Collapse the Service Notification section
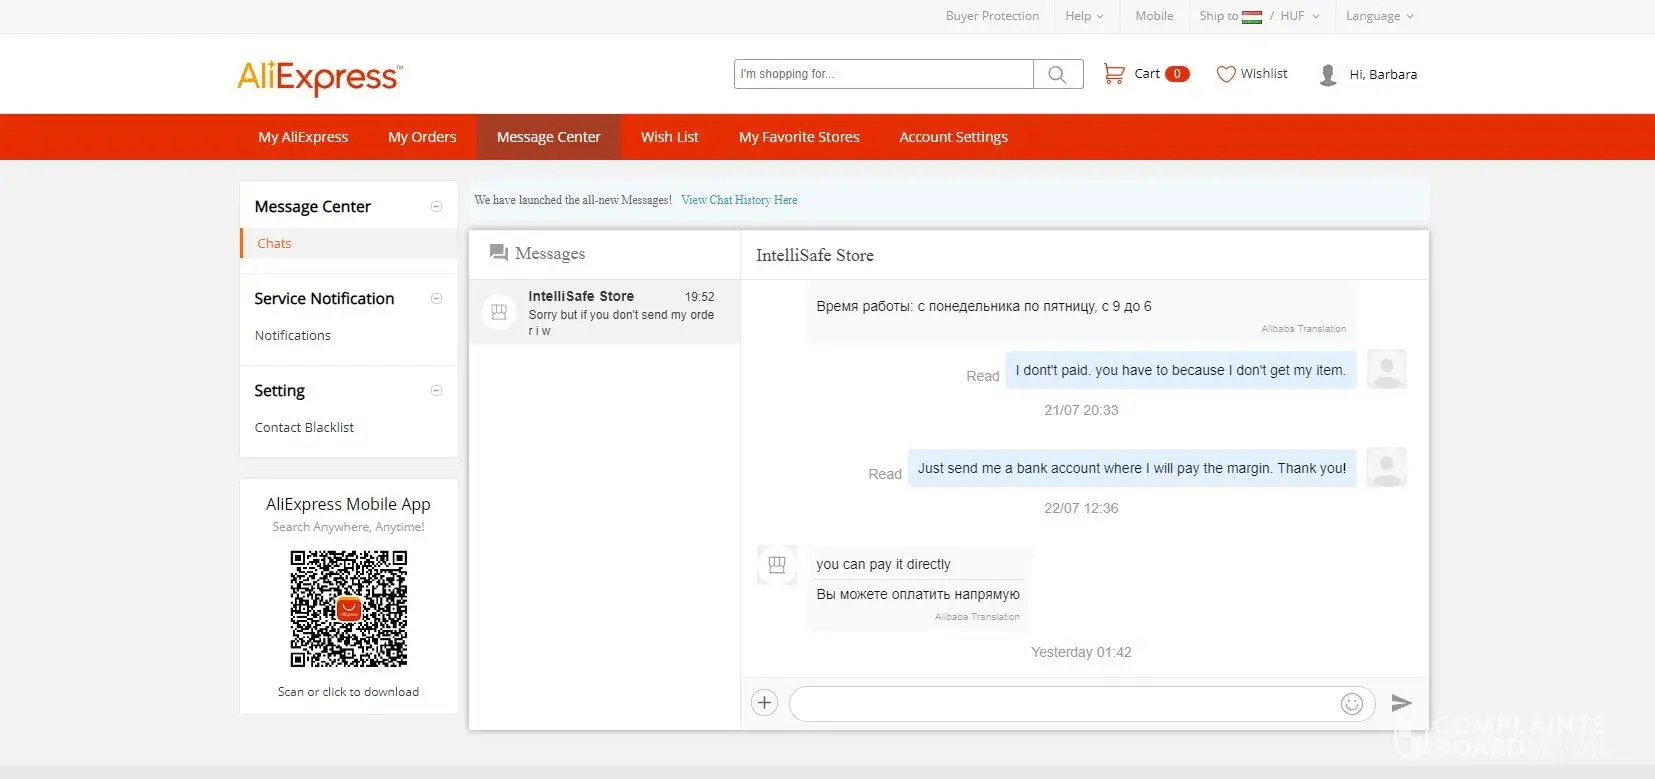Screen dimensions: 1655x779 (436, 298)
